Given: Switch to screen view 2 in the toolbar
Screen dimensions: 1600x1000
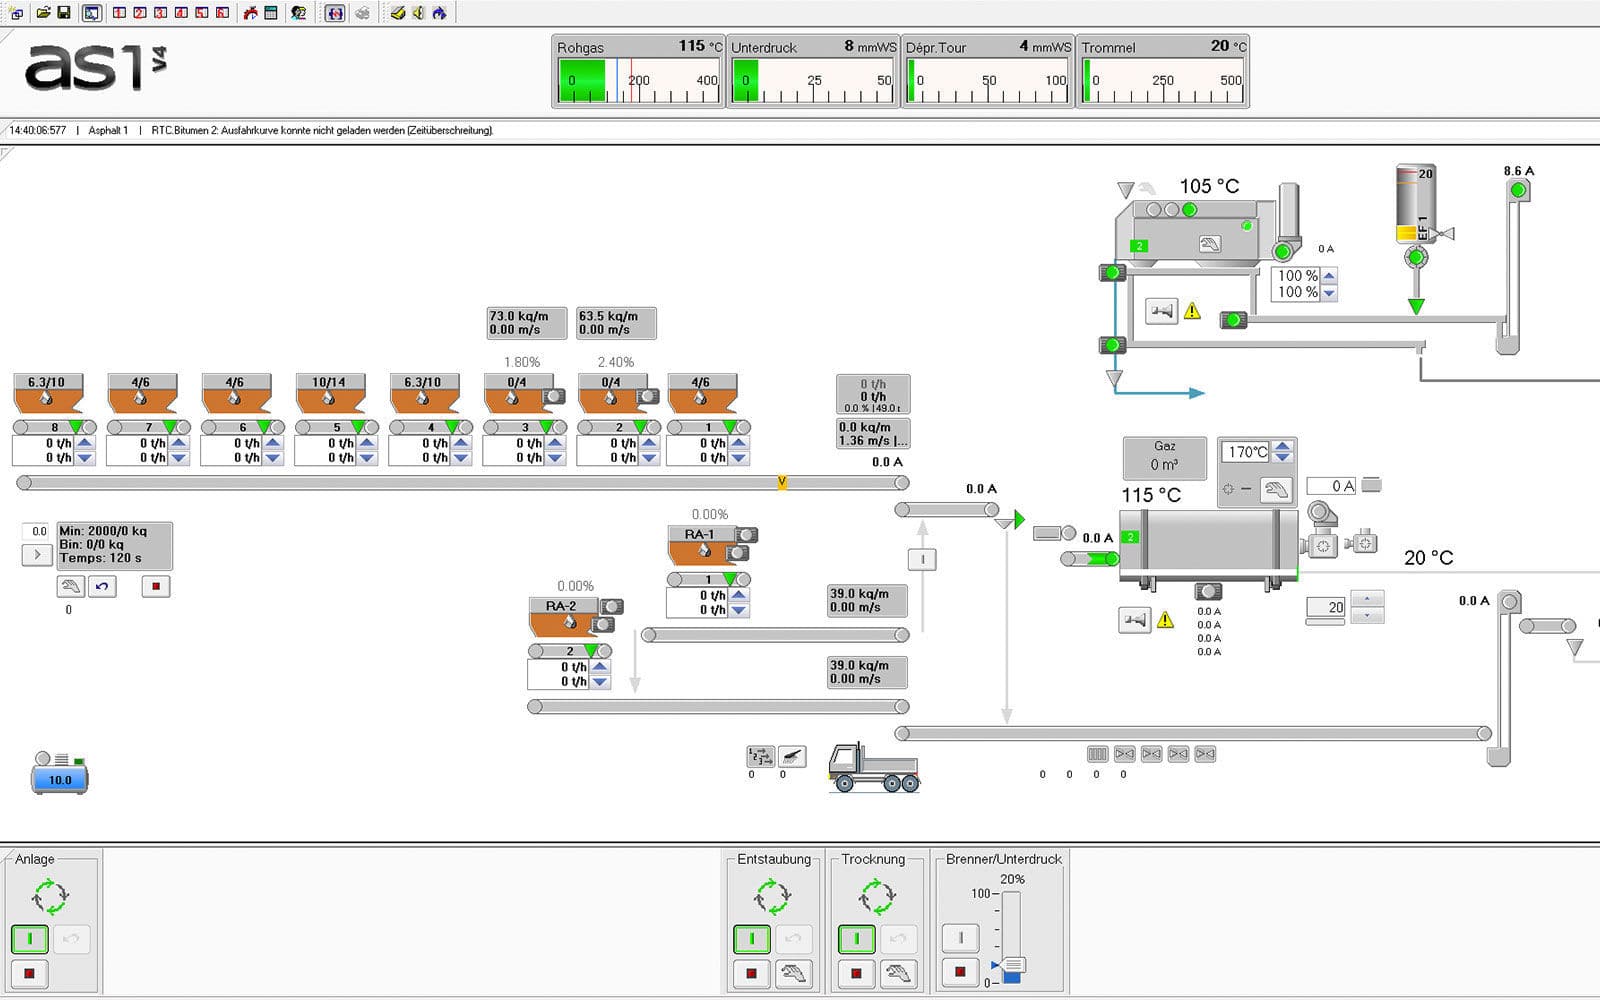Looking at the screenshot, I should click(x=139, y=13).
